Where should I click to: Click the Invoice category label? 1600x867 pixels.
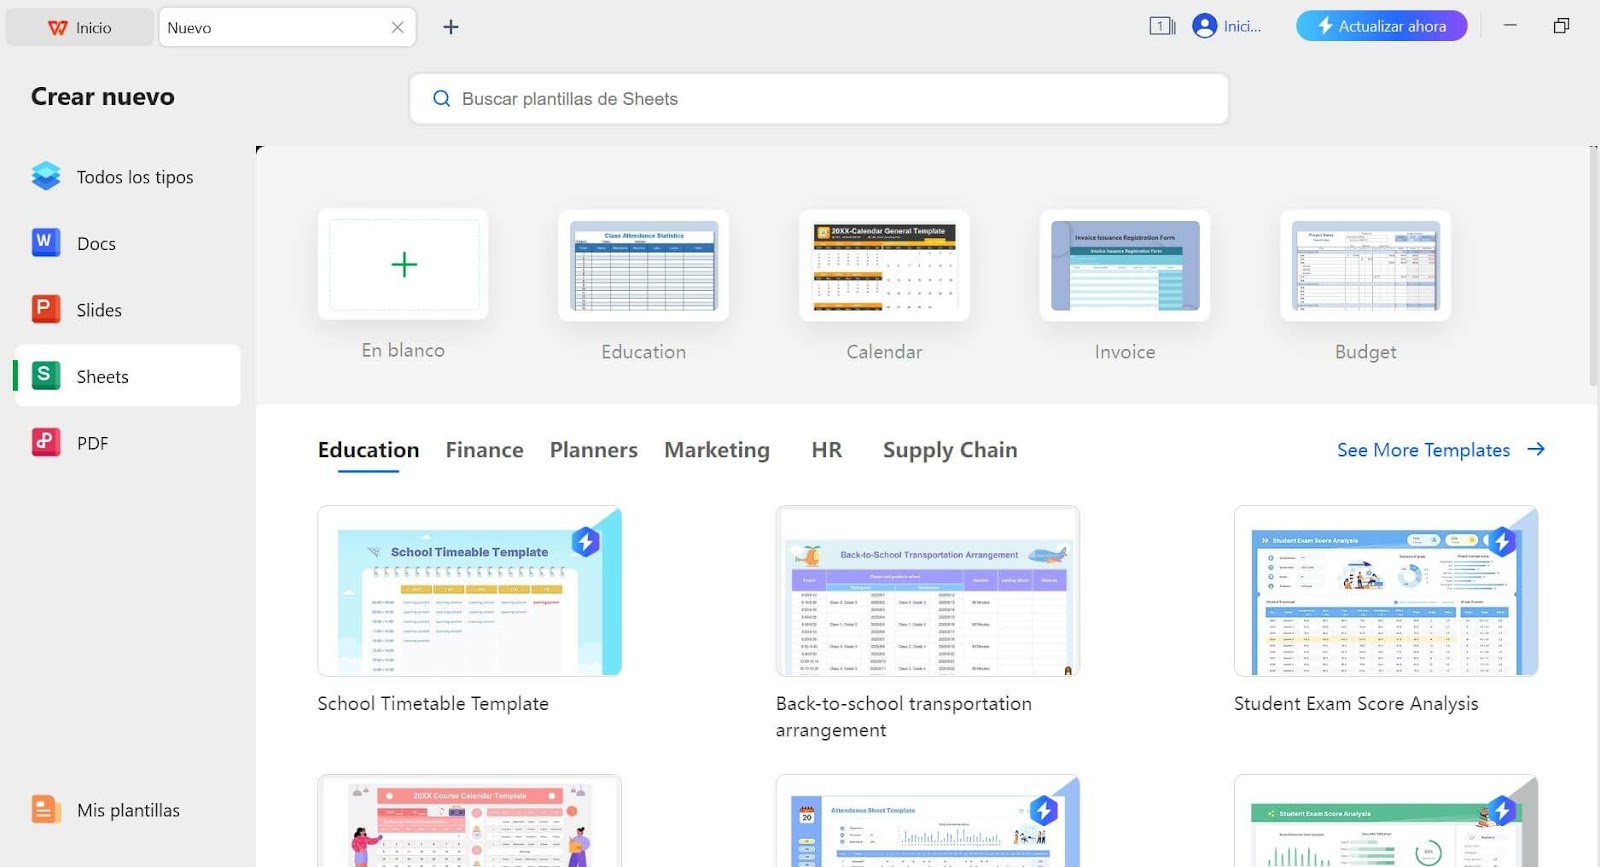pyautogui.click(x=1125, y=352)
